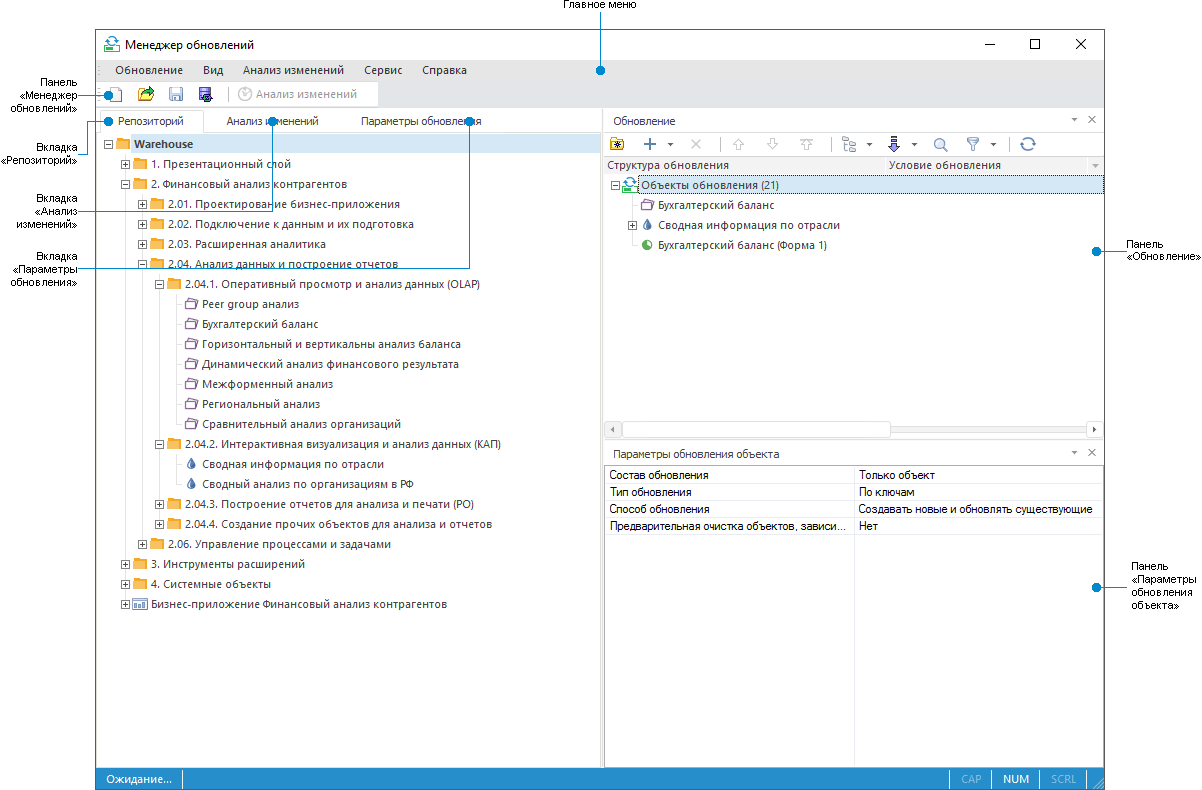Click the Объекты обновления root icon

pos(630,185)
